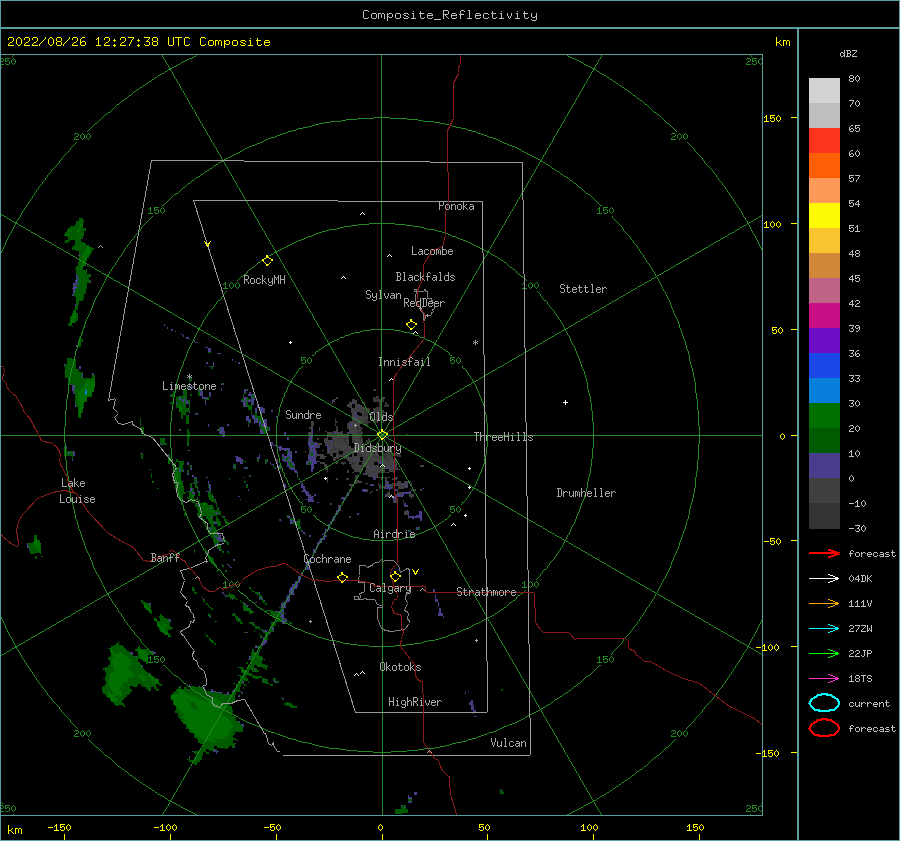The image size is (900, 841).
Task: Click the RockyMH label
Action: (264, 280)
